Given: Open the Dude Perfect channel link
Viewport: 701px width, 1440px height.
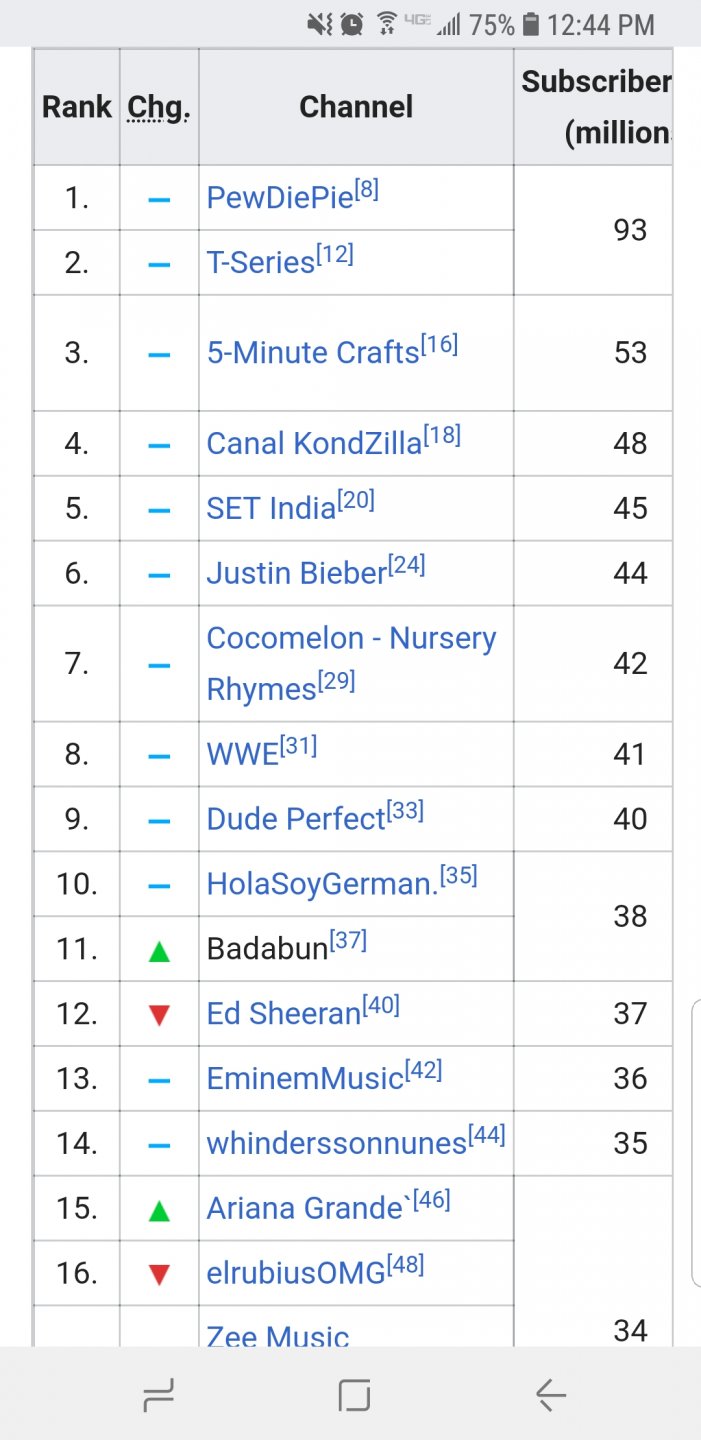Looking at the screenshot, I should pos(295,819).
